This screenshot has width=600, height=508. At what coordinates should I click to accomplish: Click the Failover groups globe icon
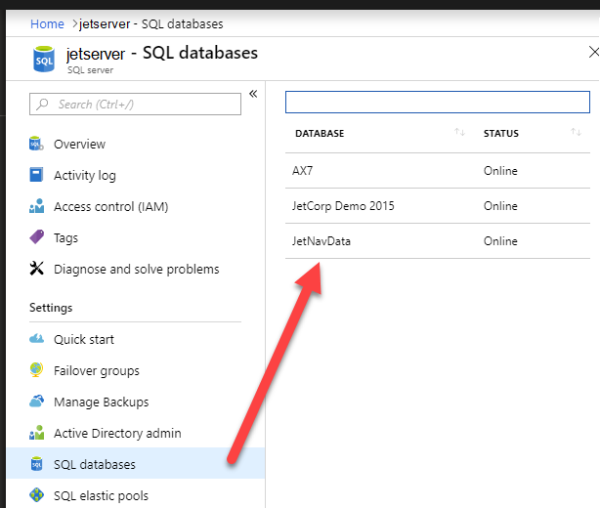tap(36, 370)
